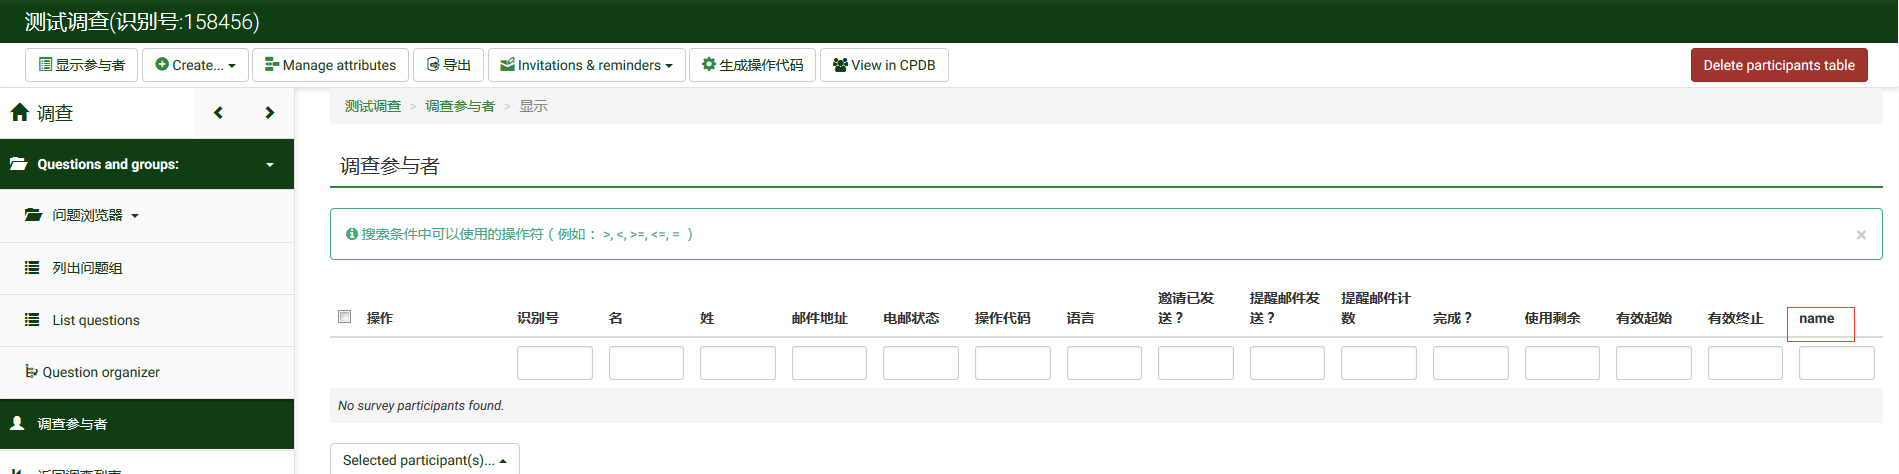1899x474 pixels.
Task: Click the 识别号 filter input field
Action: coord(554,363)
